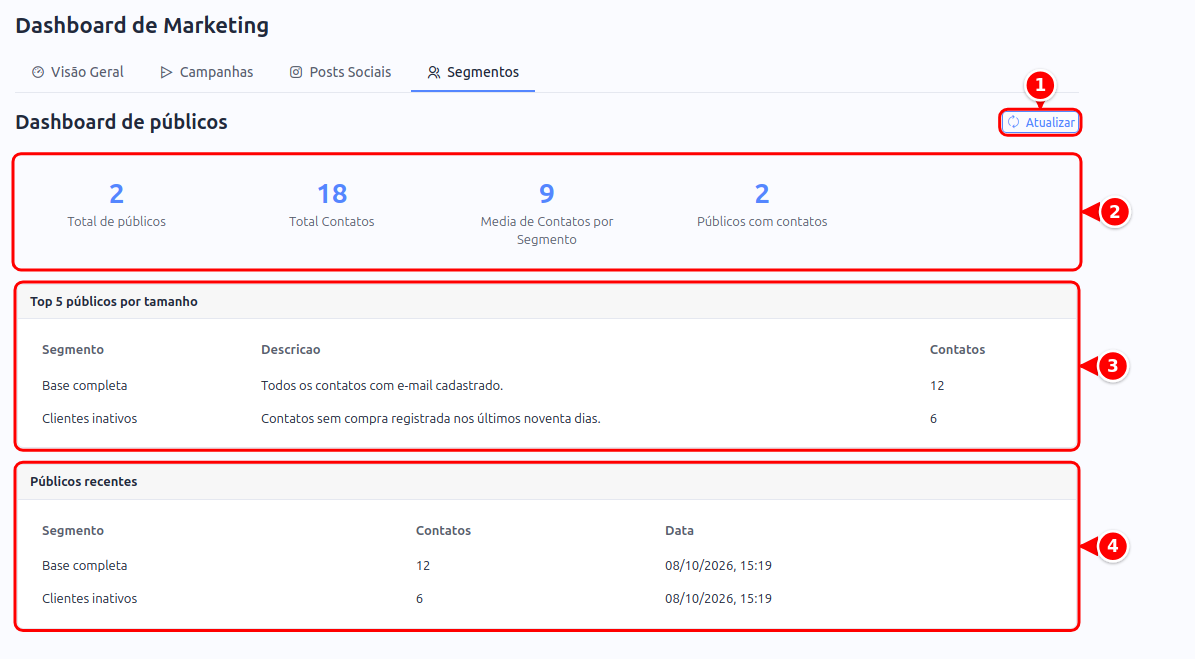Viewport: 1195px width, 659px height.
Task: Click the Total de públicos label
Action: pyautogui.click(x=117, y=222)
